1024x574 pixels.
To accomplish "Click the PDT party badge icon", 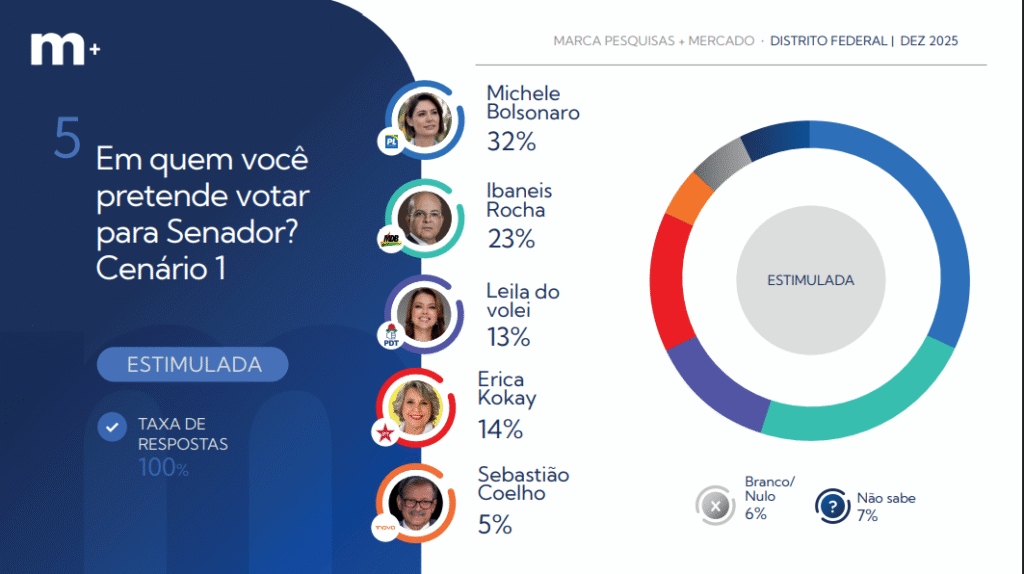I will tap(392, 336).
